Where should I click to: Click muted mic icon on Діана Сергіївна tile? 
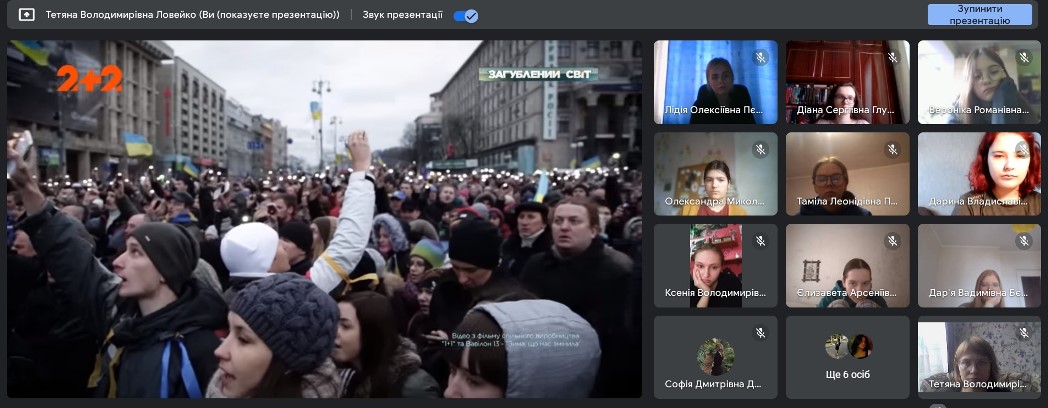click(892, 57)
